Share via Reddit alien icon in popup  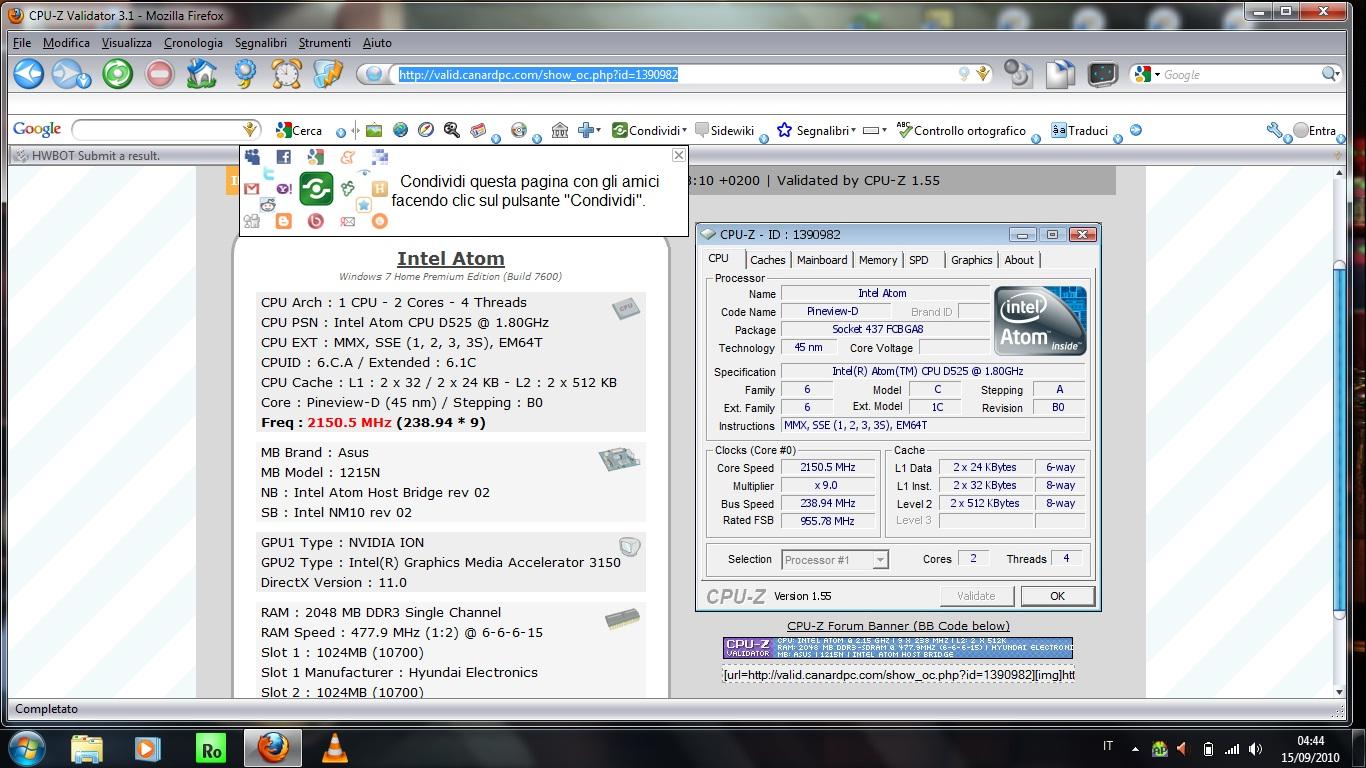click(x=268, y=204)
